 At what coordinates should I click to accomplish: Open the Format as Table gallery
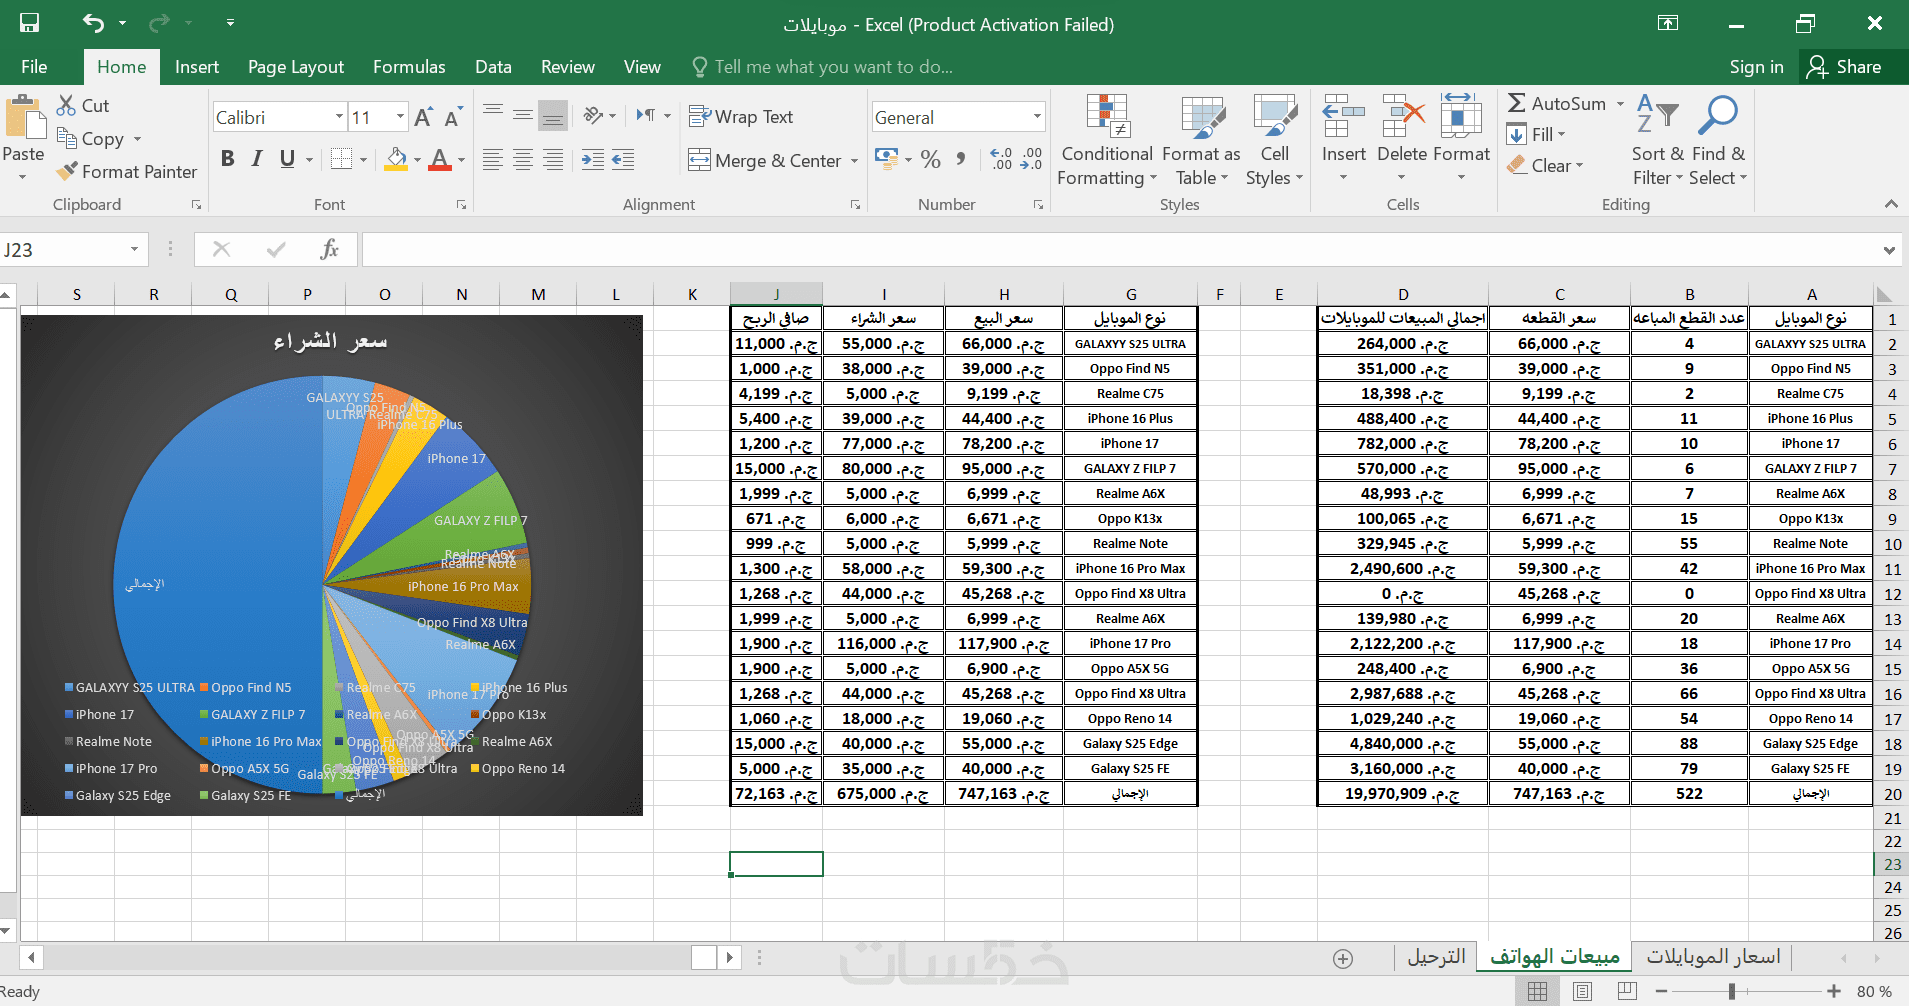point(1201,140)
